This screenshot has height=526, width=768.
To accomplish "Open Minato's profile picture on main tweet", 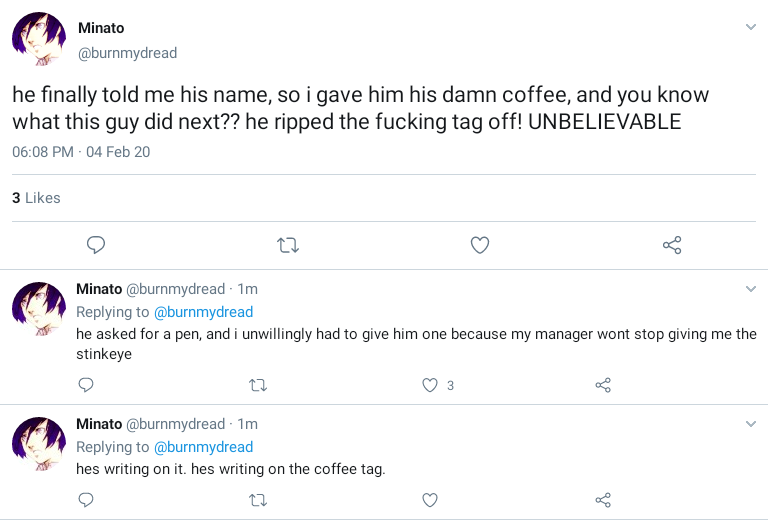I will click(x=39, y=40).
